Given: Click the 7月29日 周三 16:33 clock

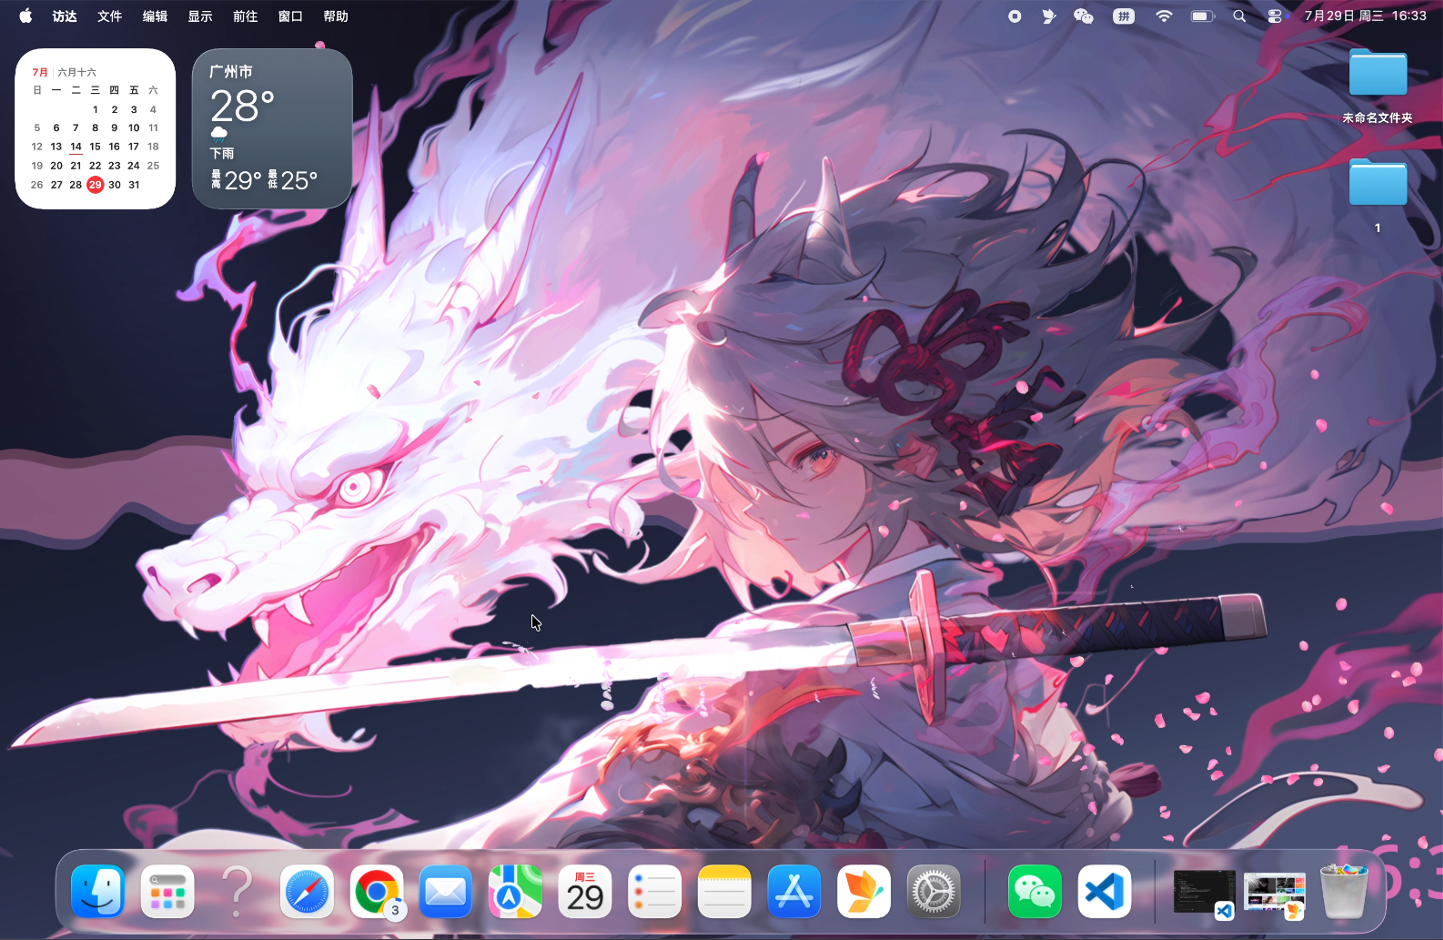Looking at the screenshot, I should (x=1366, y=16).
